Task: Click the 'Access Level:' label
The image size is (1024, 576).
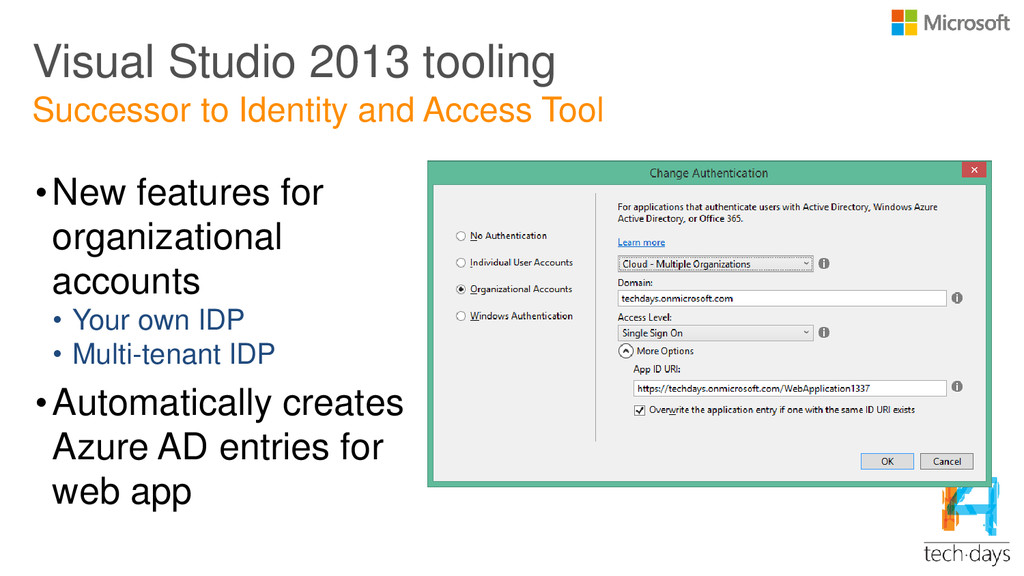Action: pyautogui.click(x=645, y=317)
